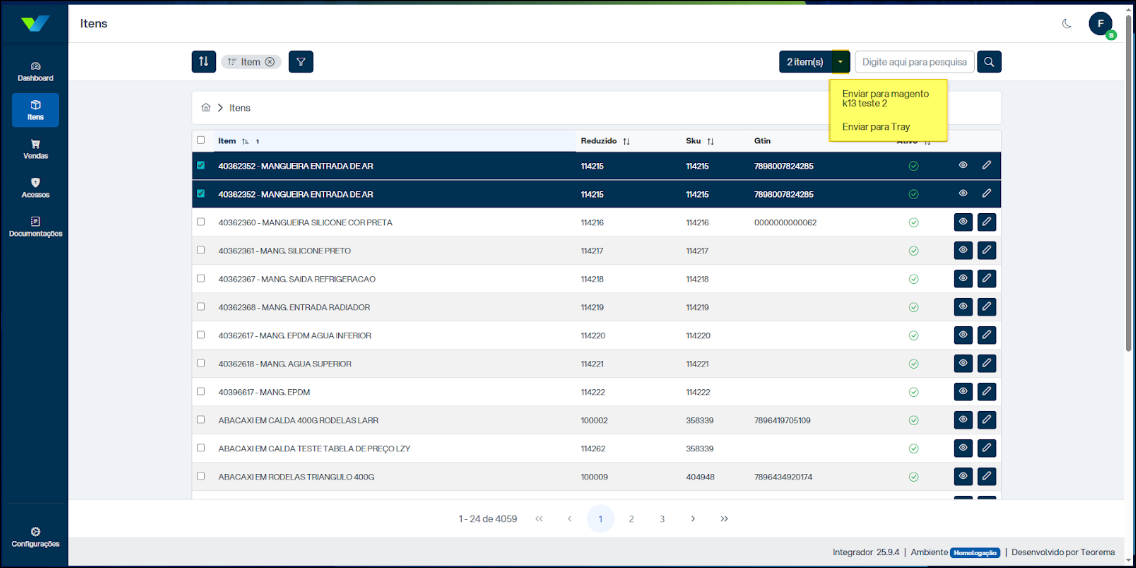Click Itens in the breadcrumb
This screenshot has height=568, width=1136.
240,107
